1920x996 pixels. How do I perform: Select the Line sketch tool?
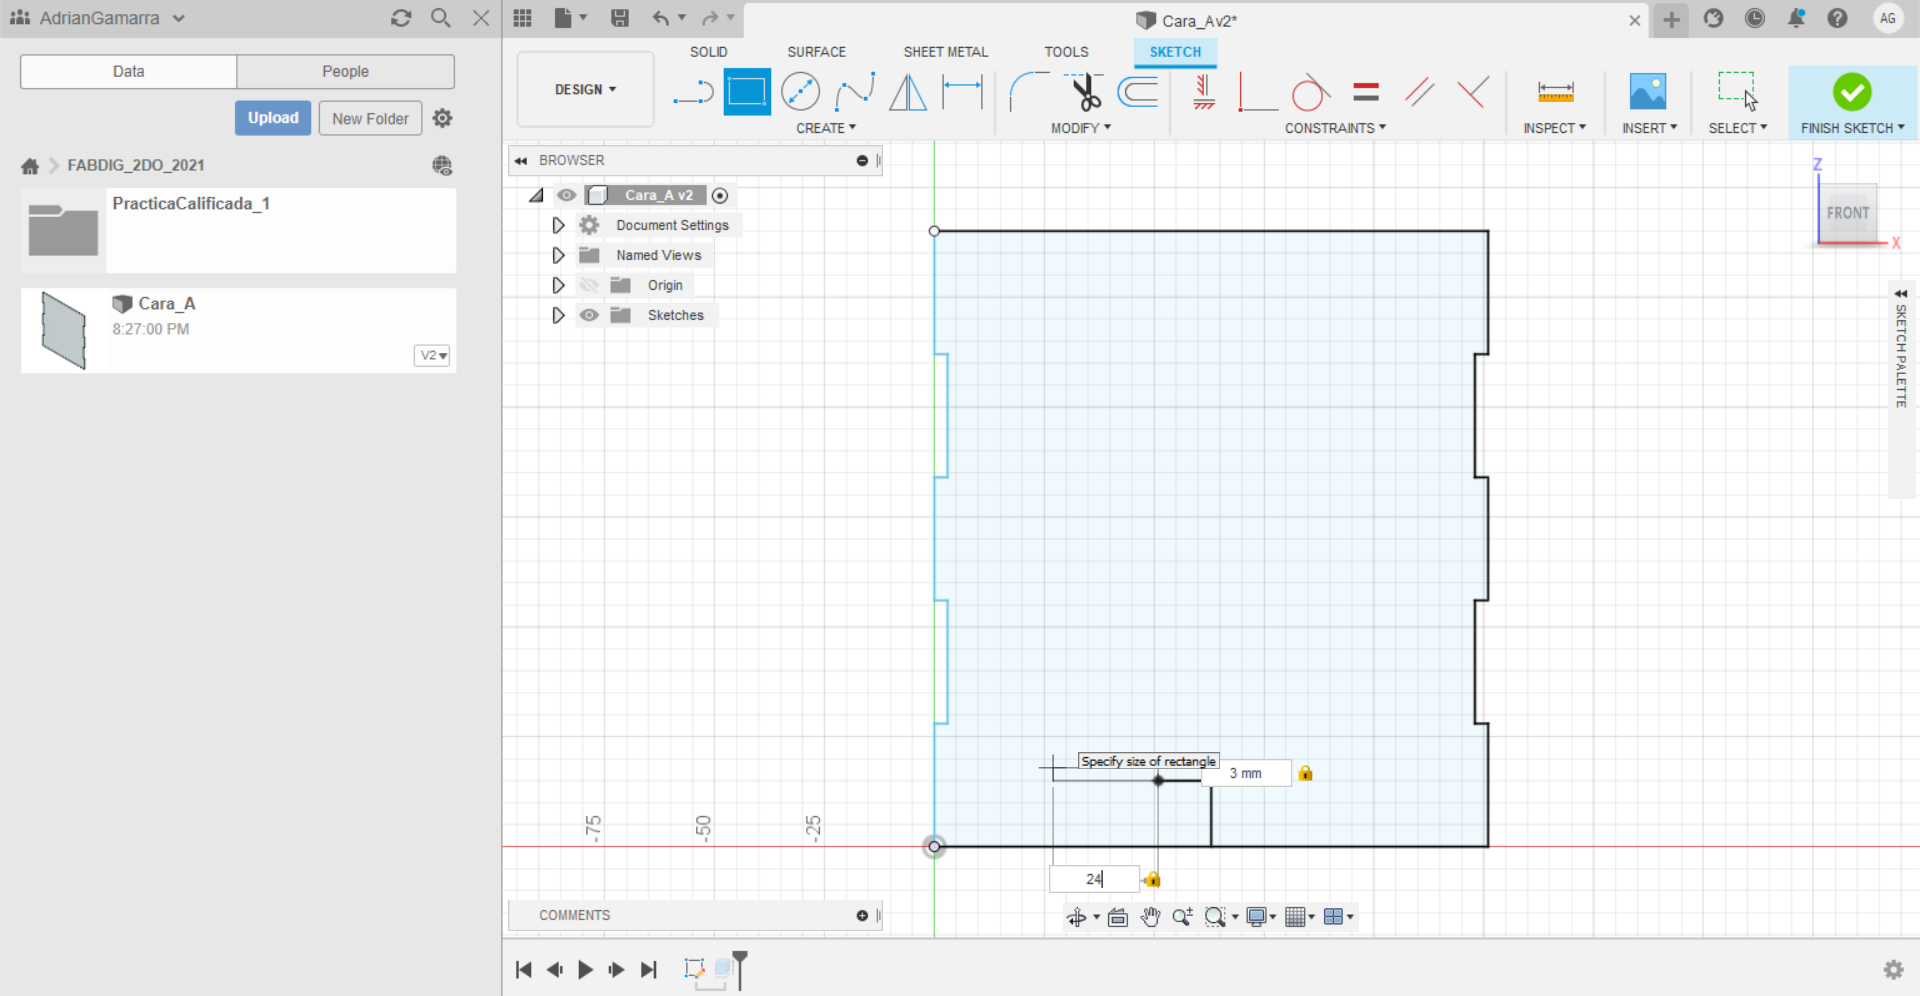coord(693,93)
